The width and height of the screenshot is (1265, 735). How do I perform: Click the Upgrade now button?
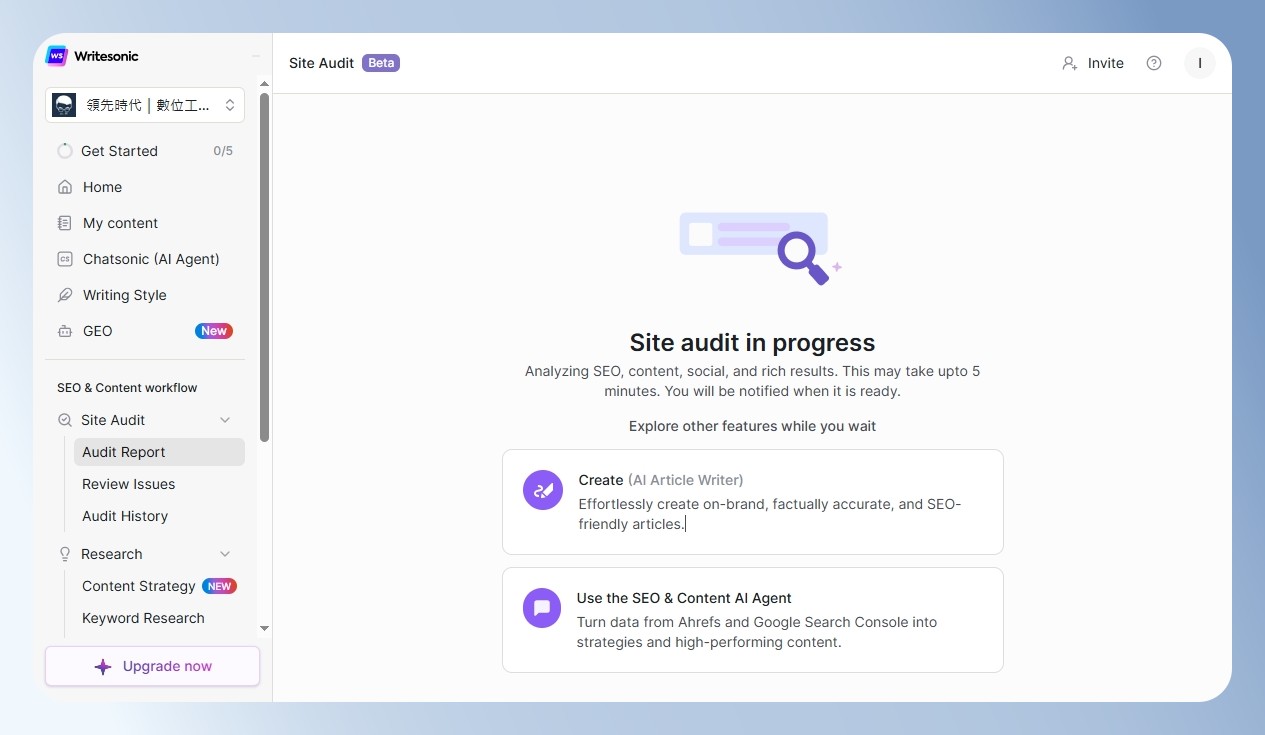coord(152,666)
